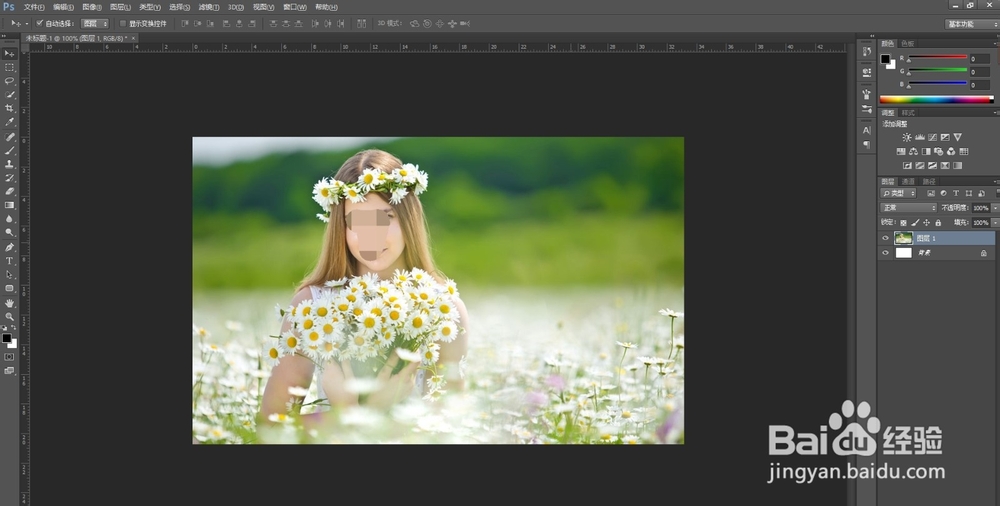1000x506 pixels.
Task: Activate the Zoom tool
Action: (10, 316)
